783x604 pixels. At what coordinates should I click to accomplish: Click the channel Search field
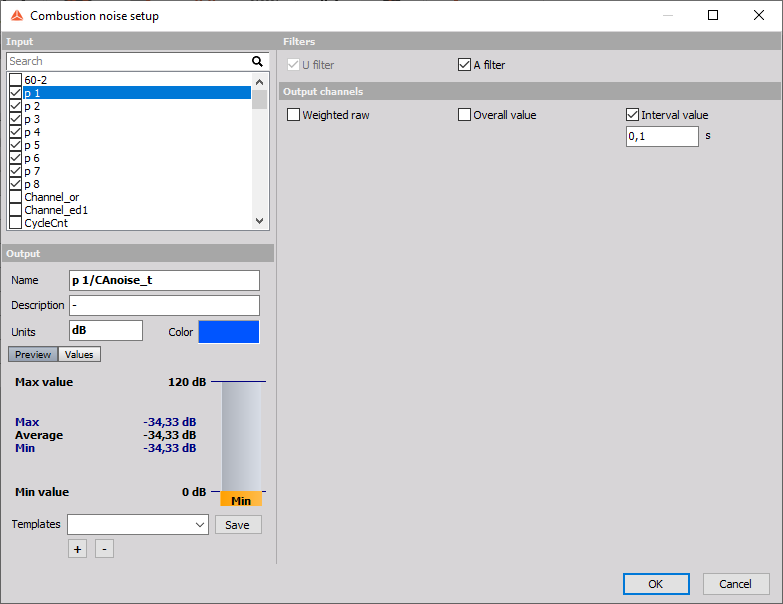[x=129, y=61]
